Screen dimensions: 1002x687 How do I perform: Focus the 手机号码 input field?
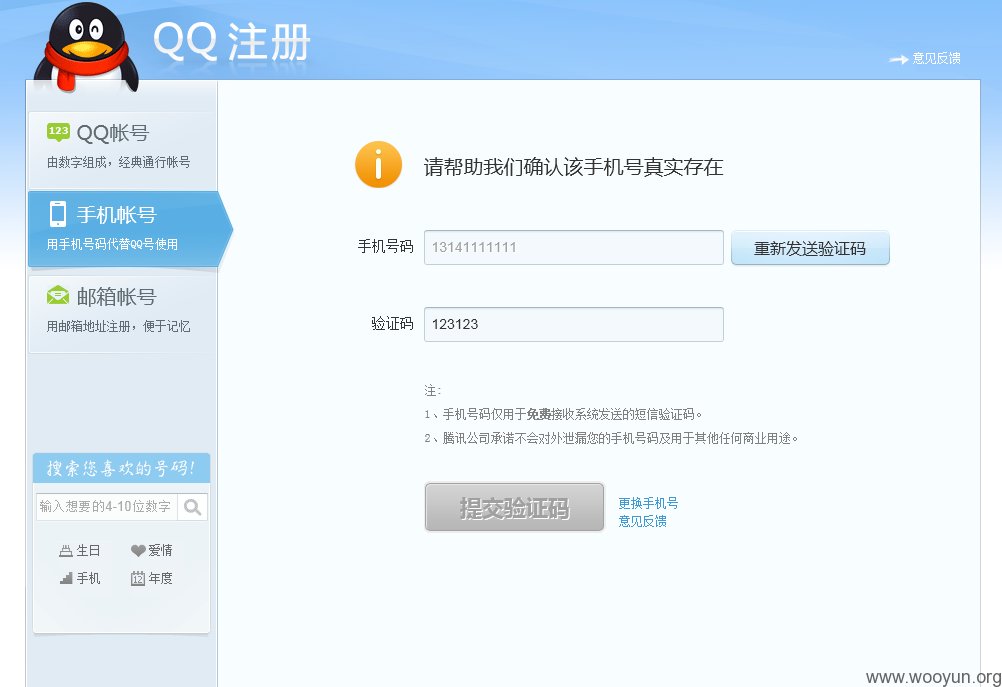click(574, 247)
